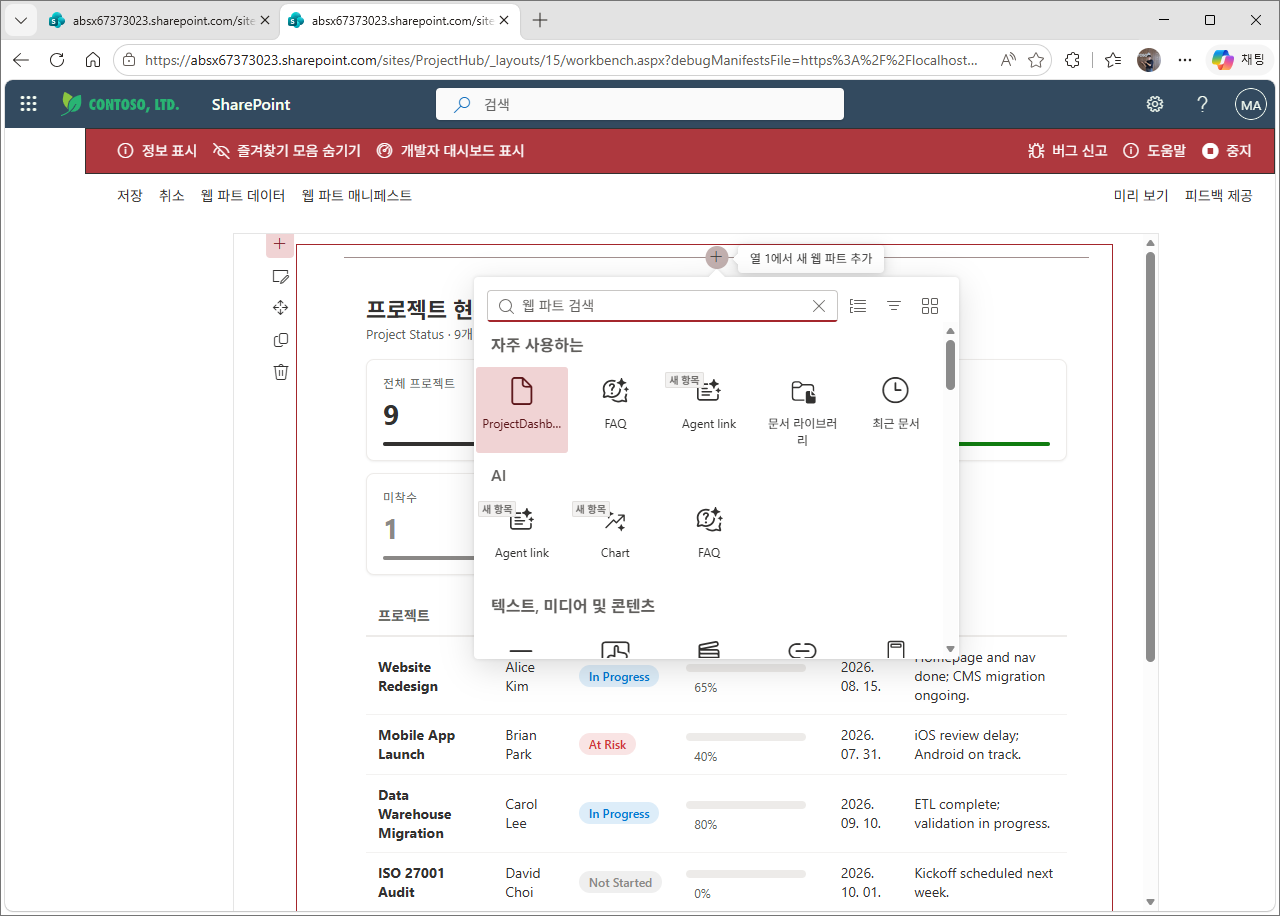Open 웹 파트 데이터
Image resolution: width=1280 pixels, height=916 pixels.
pos(243,196)
